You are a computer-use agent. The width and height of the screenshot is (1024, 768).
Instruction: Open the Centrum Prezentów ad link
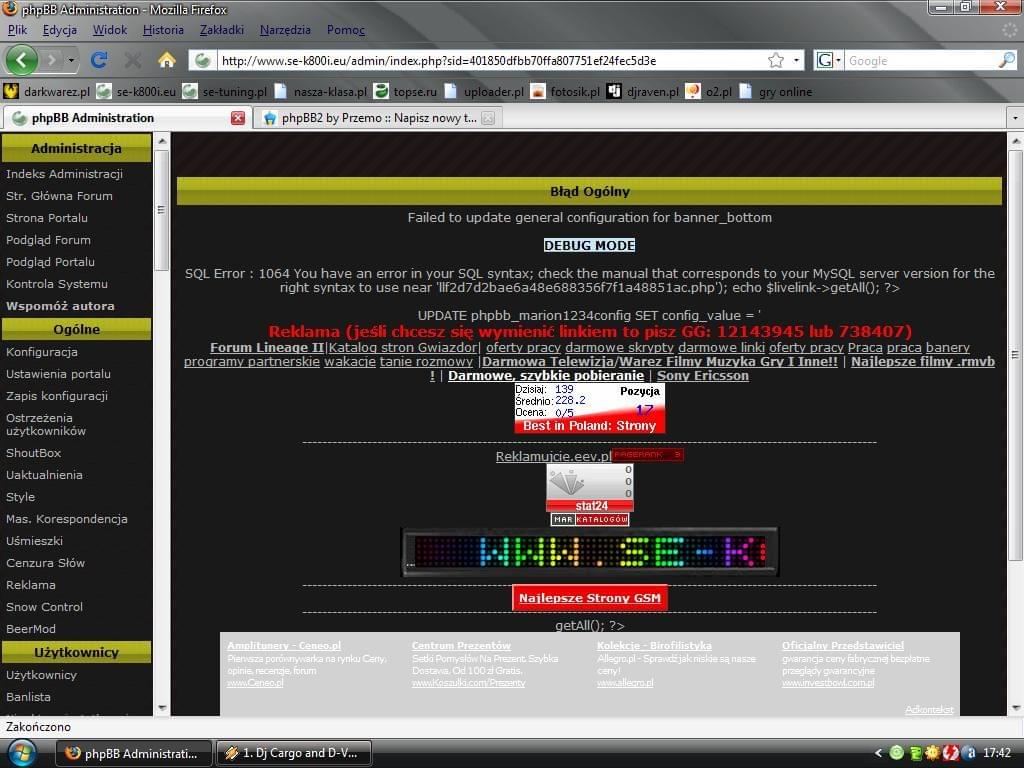(x=461, y=645)
